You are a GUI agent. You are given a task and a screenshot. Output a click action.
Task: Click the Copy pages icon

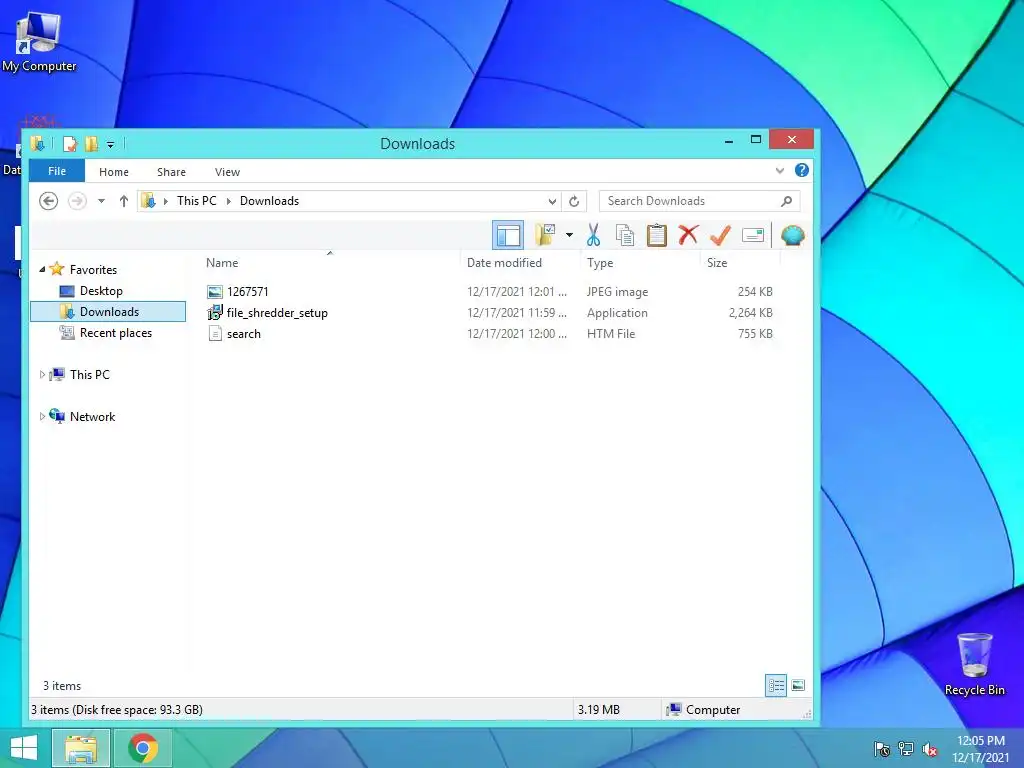click(x=625, y=235)
